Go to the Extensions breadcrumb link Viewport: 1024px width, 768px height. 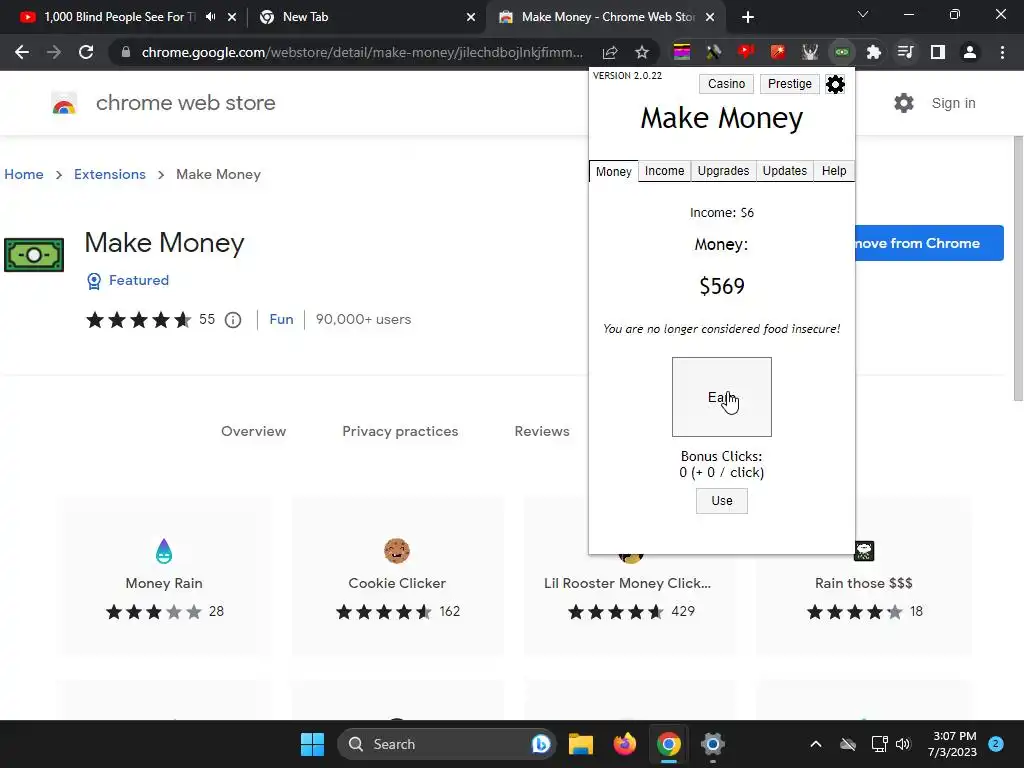[110, 174]
